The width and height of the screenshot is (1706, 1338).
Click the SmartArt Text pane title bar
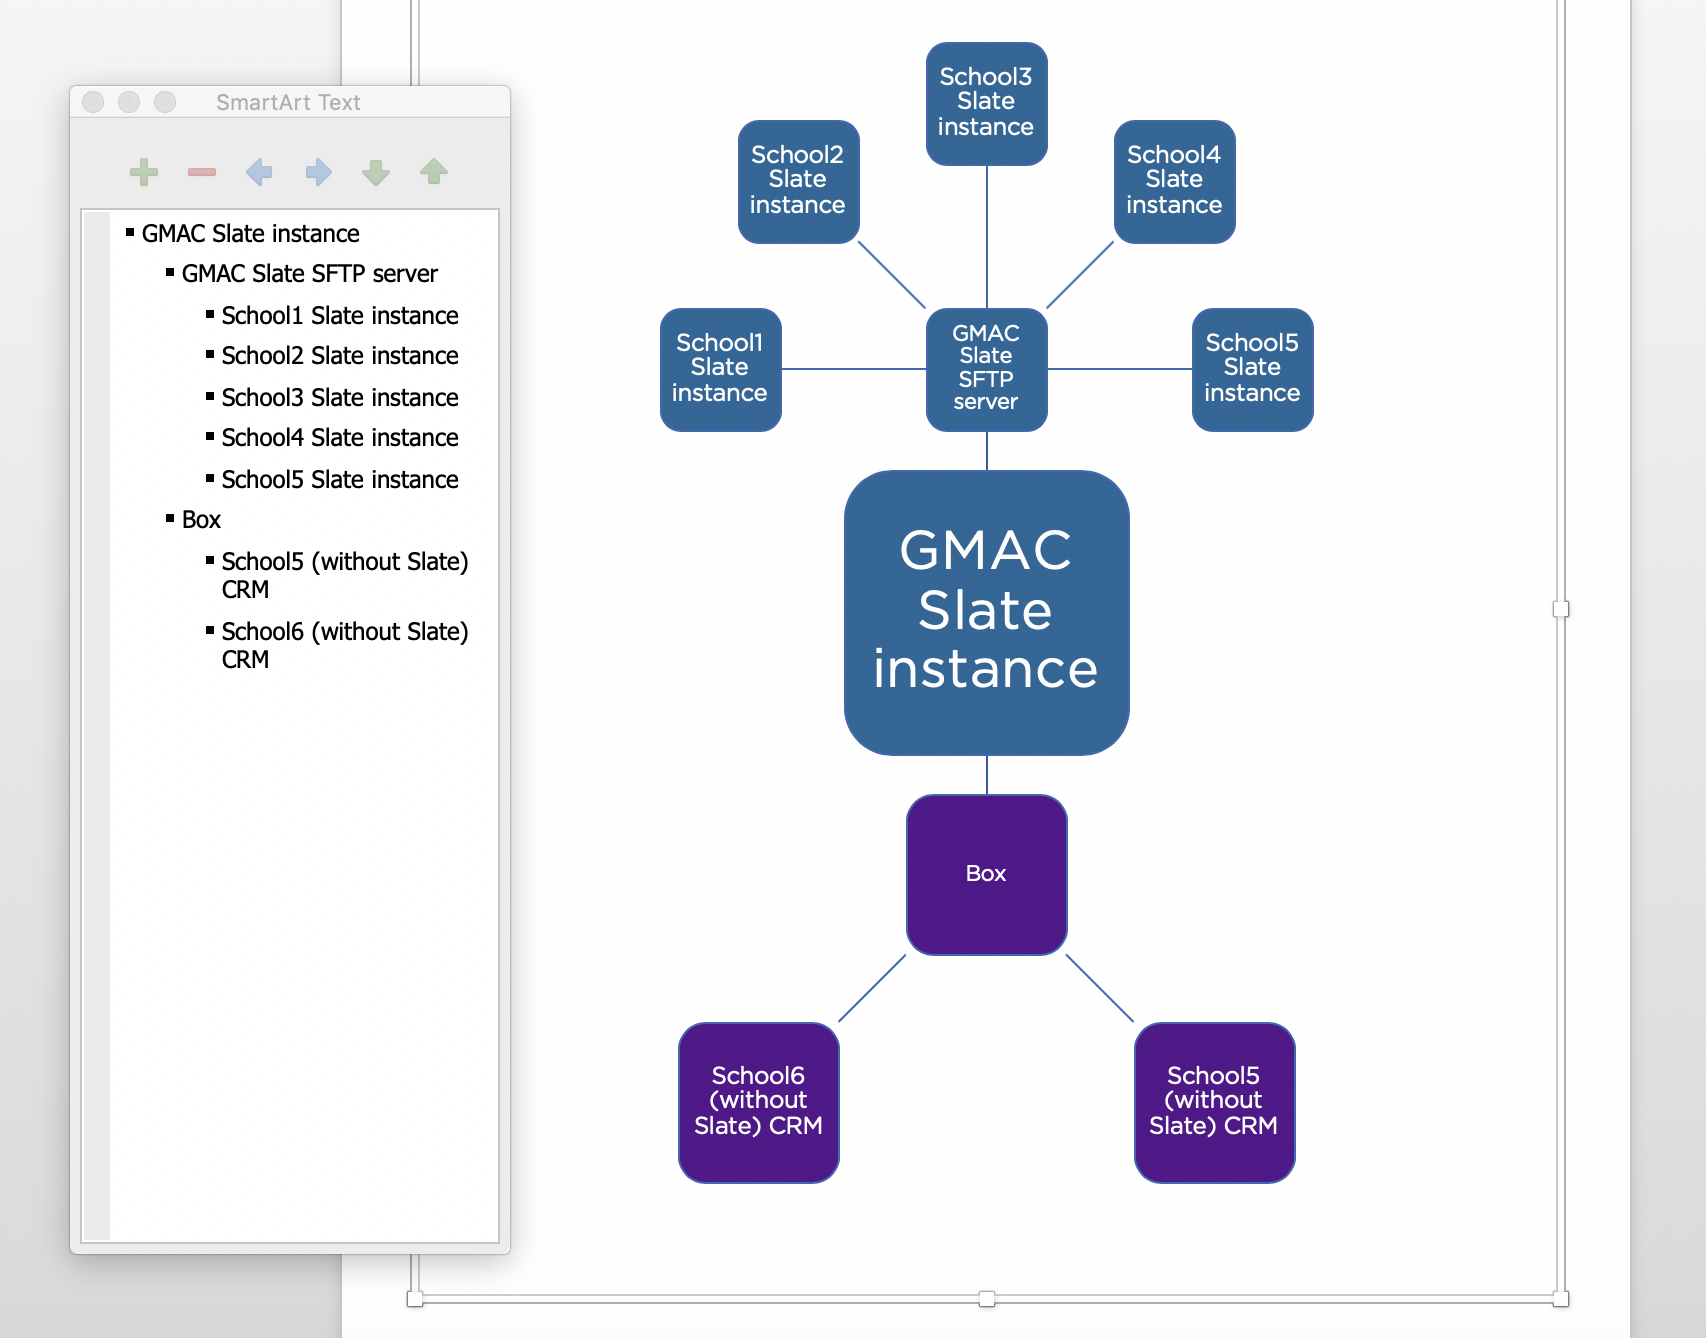(x=290, y=102)
